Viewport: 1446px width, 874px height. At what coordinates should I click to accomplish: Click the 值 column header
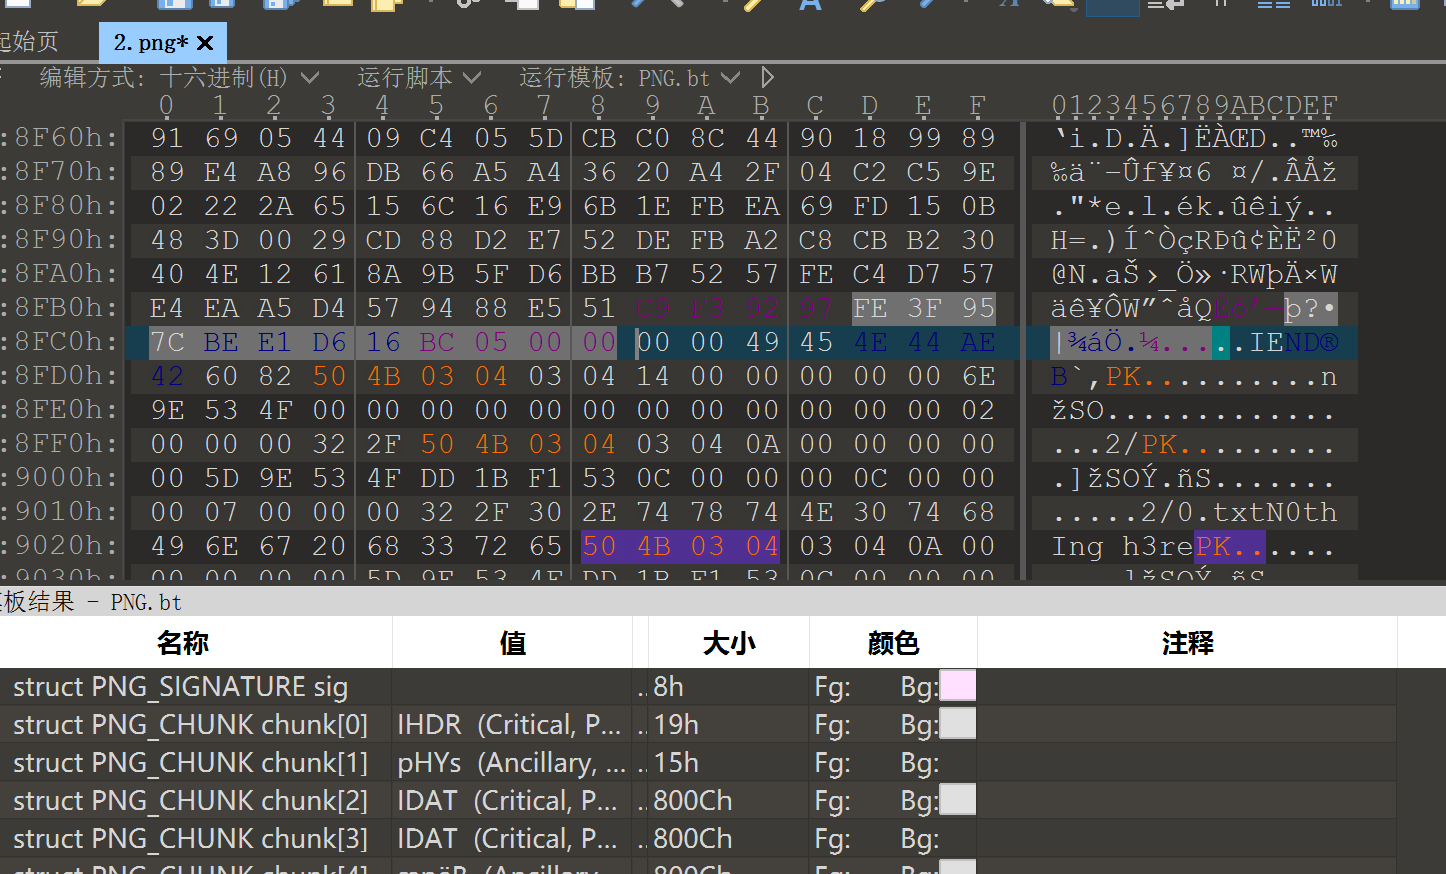tap(513, 643)
